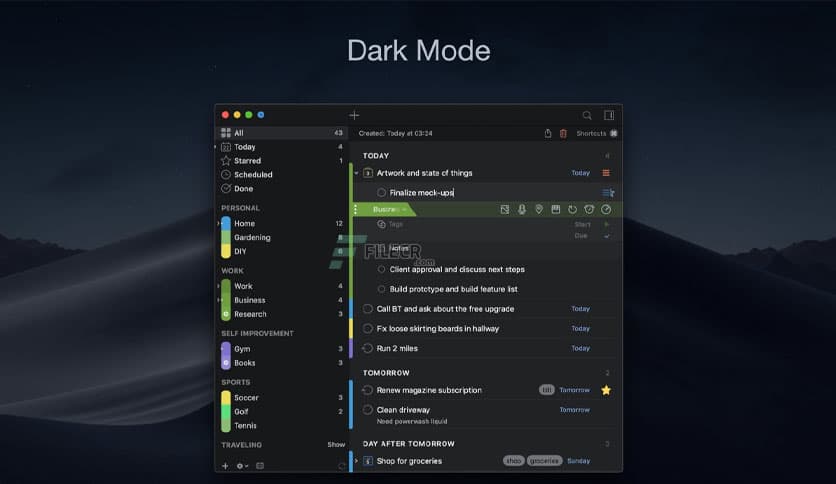This screenshot has width=836, height=484.
Task: Click the Shortcuts label in header
Action: (591, 133)
